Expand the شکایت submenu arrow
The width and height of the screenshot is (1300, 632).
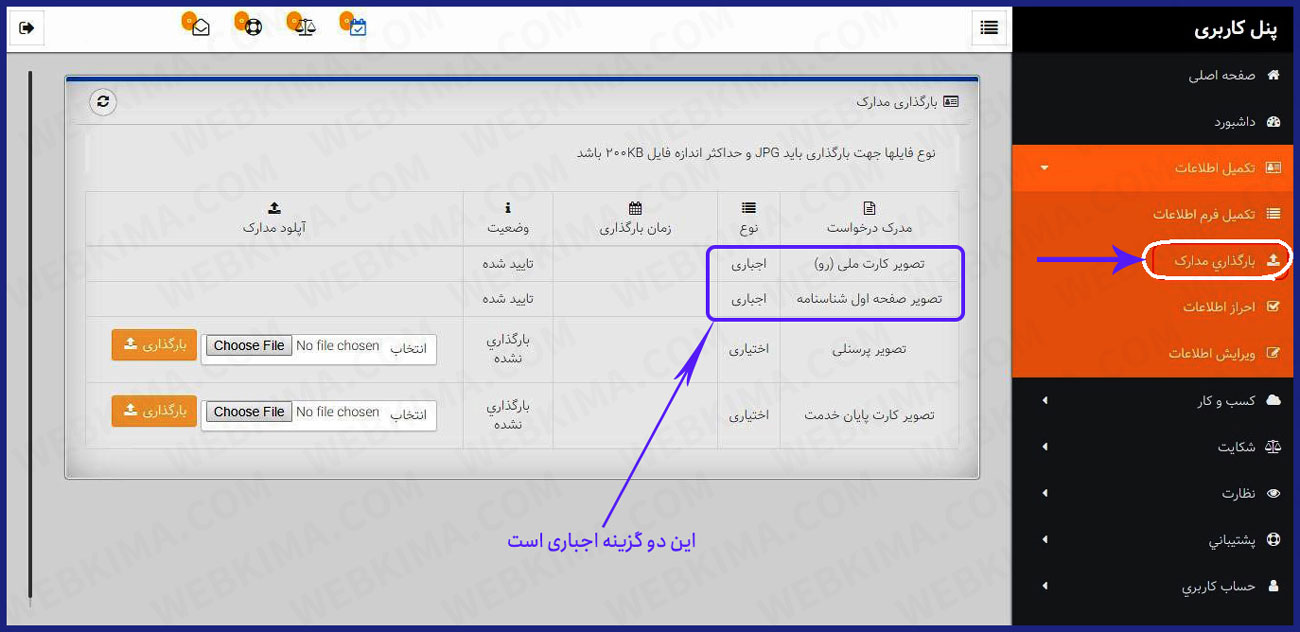pos(1045,447)
